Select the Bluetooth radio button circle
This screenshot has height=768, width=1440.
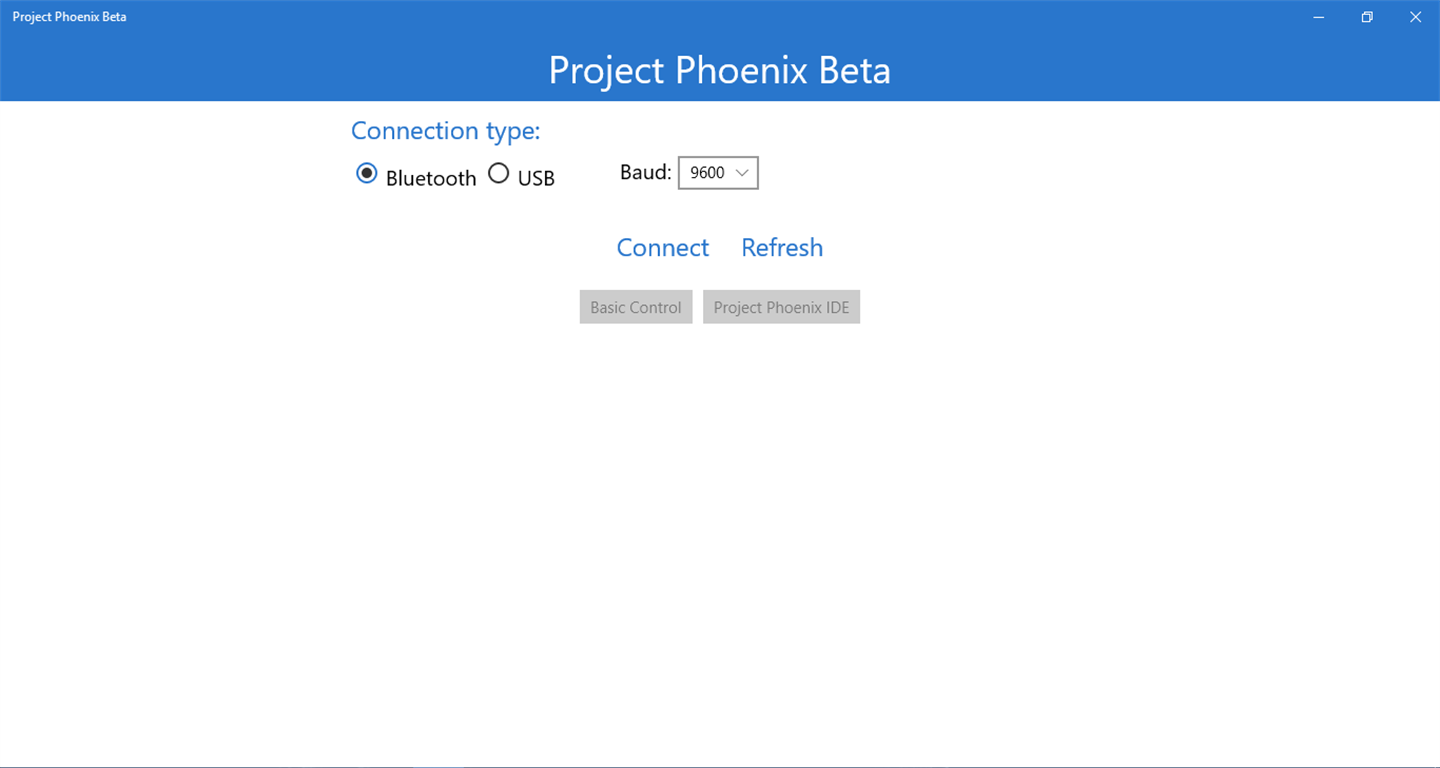tap(367, 174)
